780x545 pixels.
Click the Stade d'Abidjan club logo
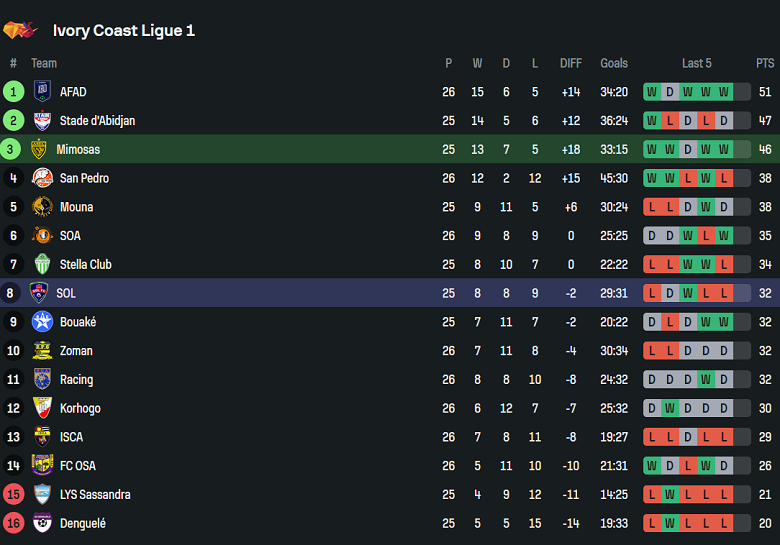[42, 121]
